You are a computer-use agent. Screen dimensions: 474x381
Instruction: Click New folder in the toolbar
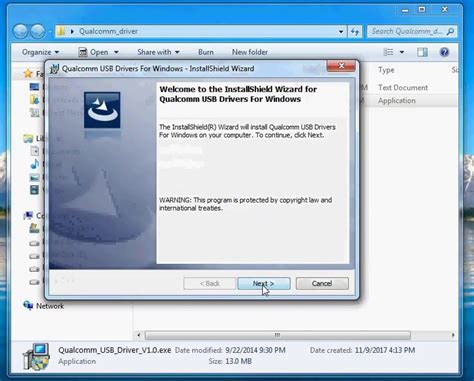point(250,52)
